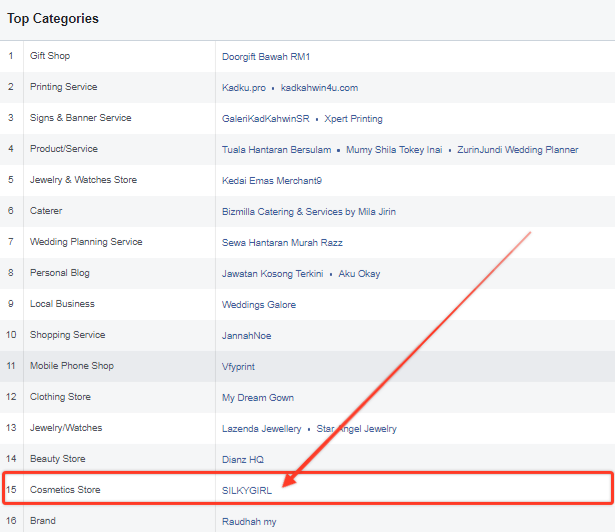Select the Cosmetics Store category
This screenshot has height=532, width=615.
click(65, 490)
